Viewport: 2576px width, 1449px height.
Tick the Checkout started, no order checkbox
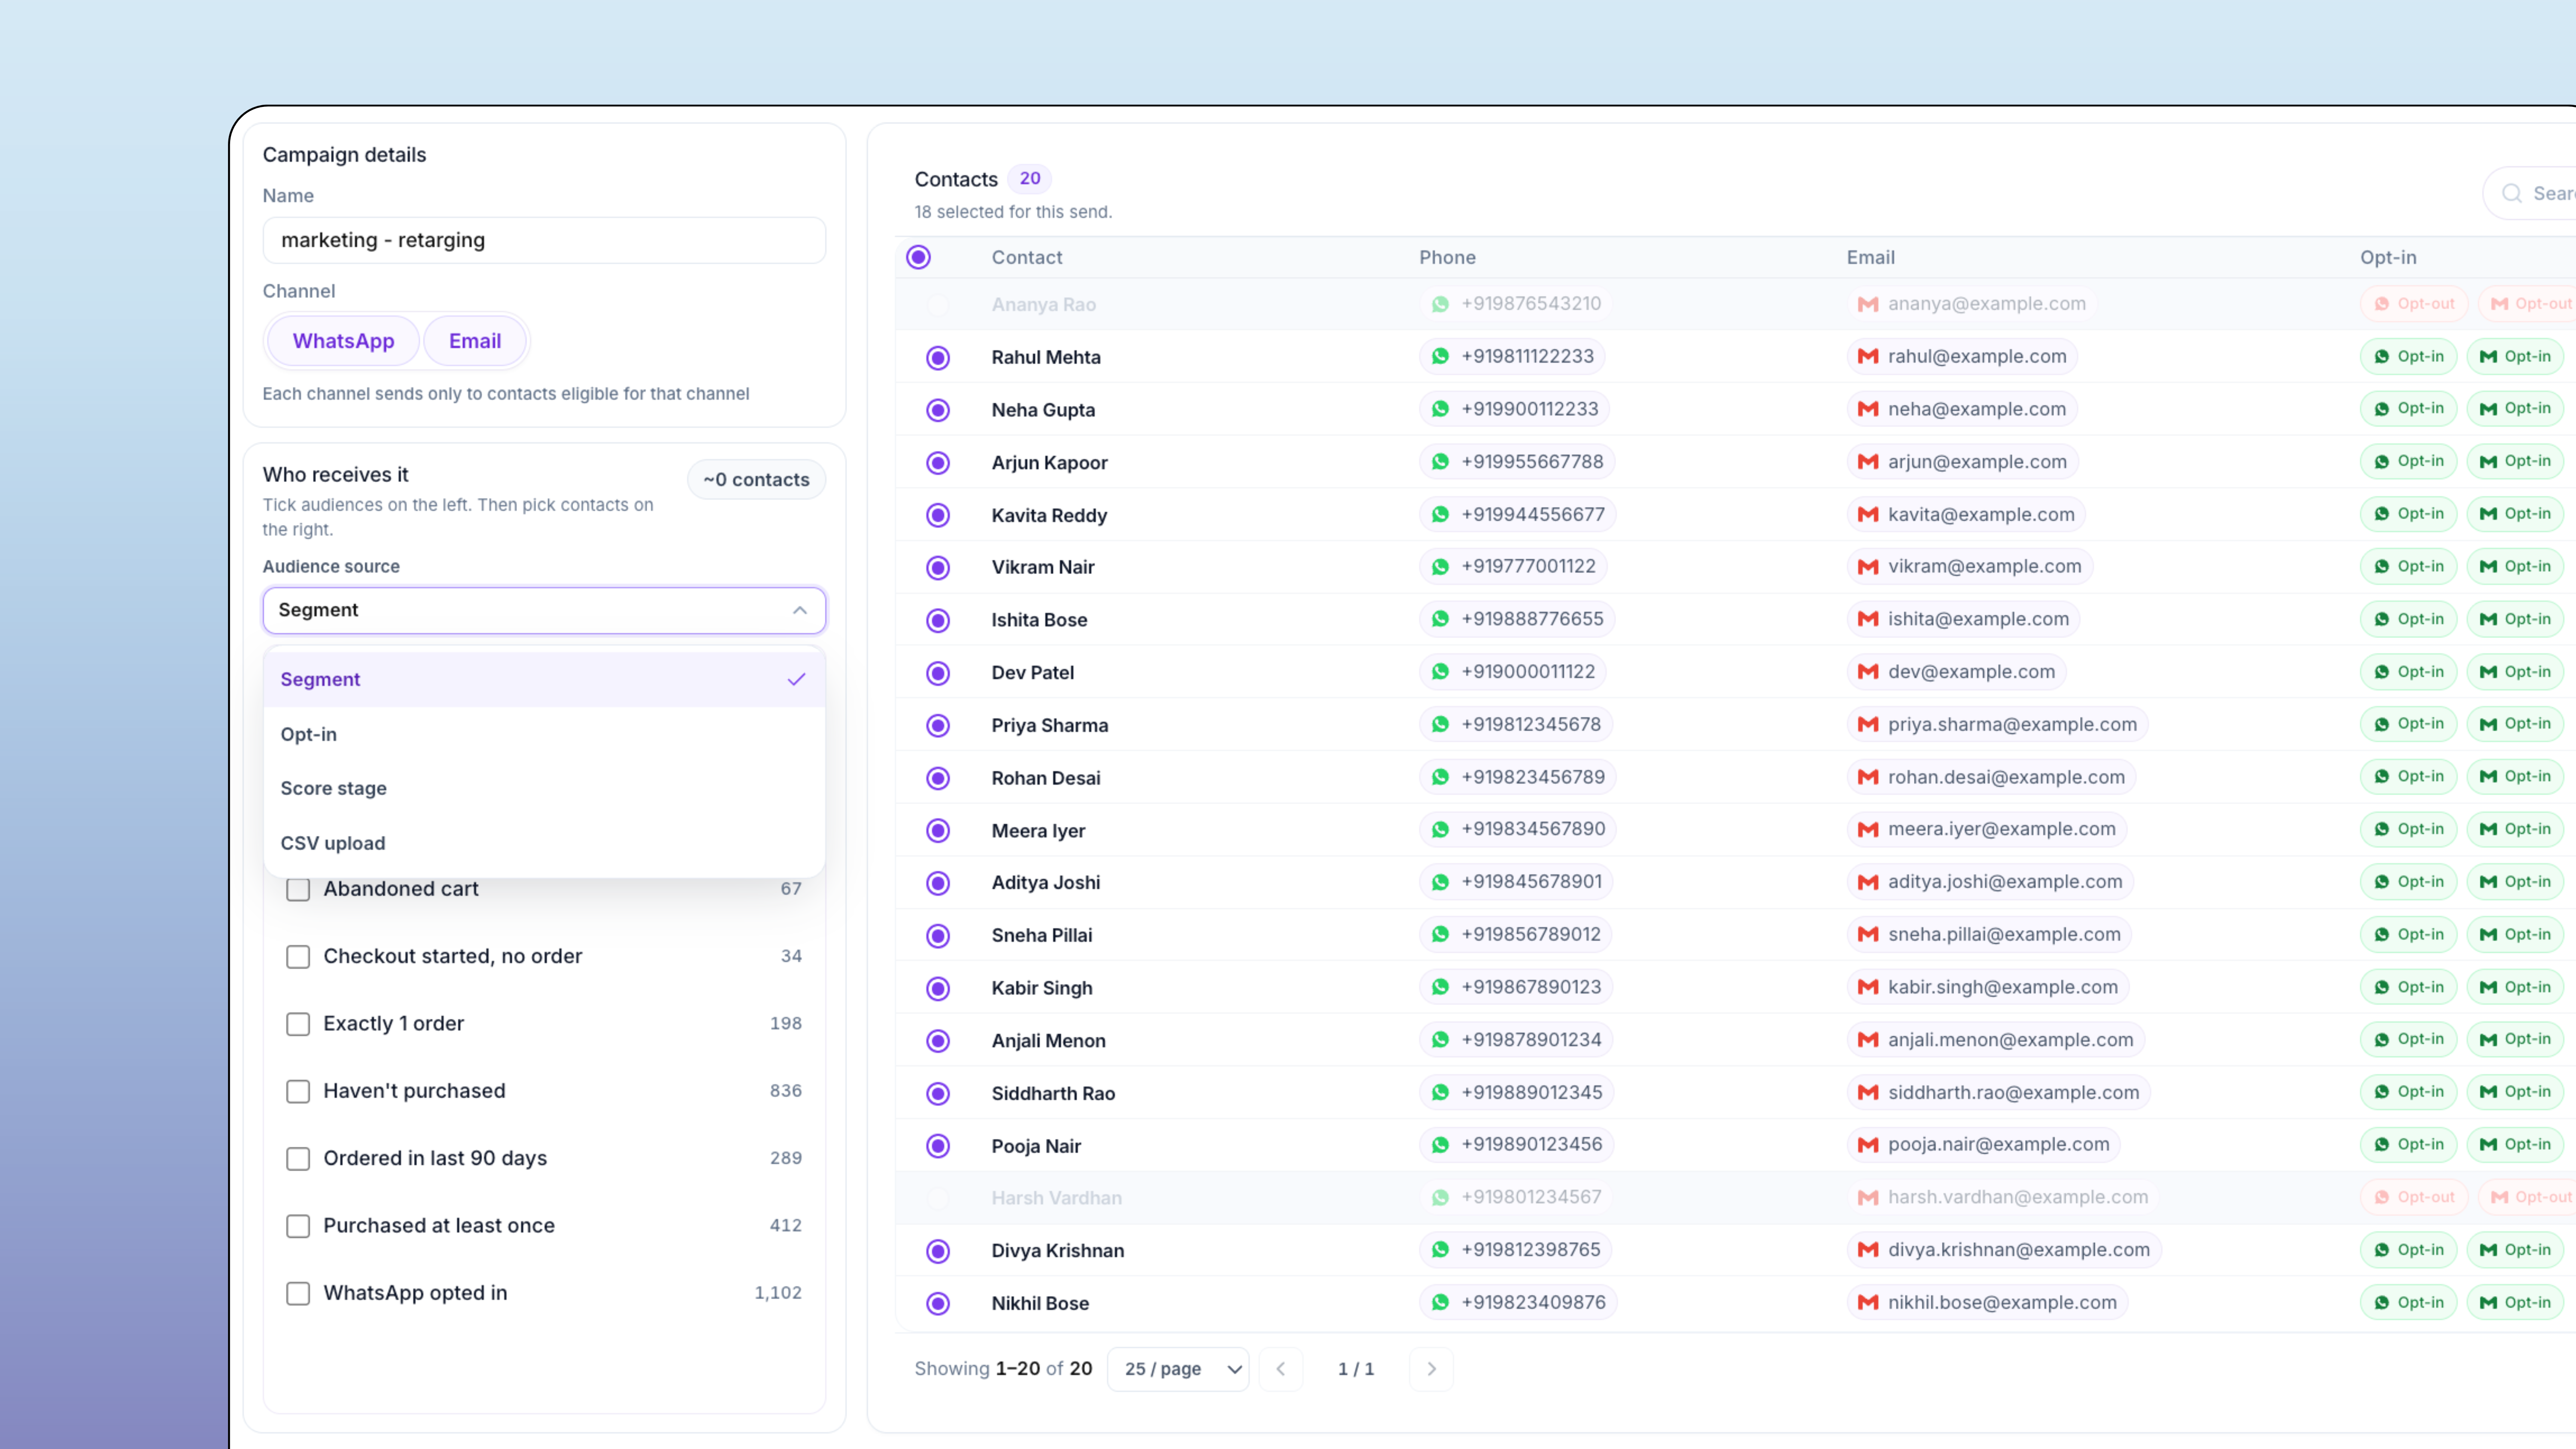point(298,956)
